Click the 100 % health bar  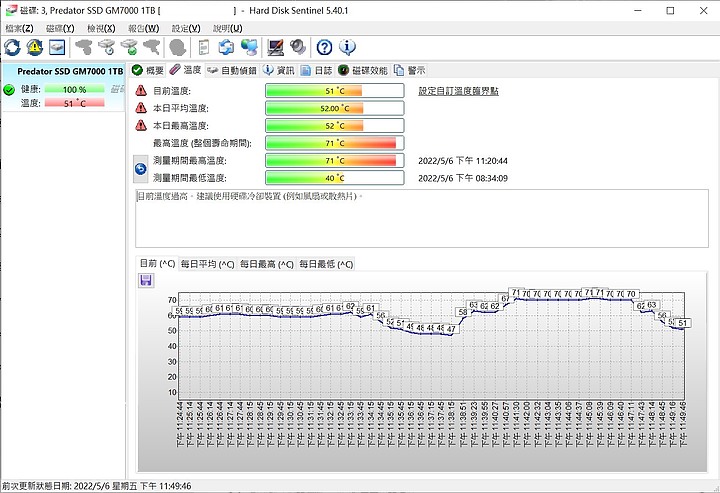coord(74,90)
